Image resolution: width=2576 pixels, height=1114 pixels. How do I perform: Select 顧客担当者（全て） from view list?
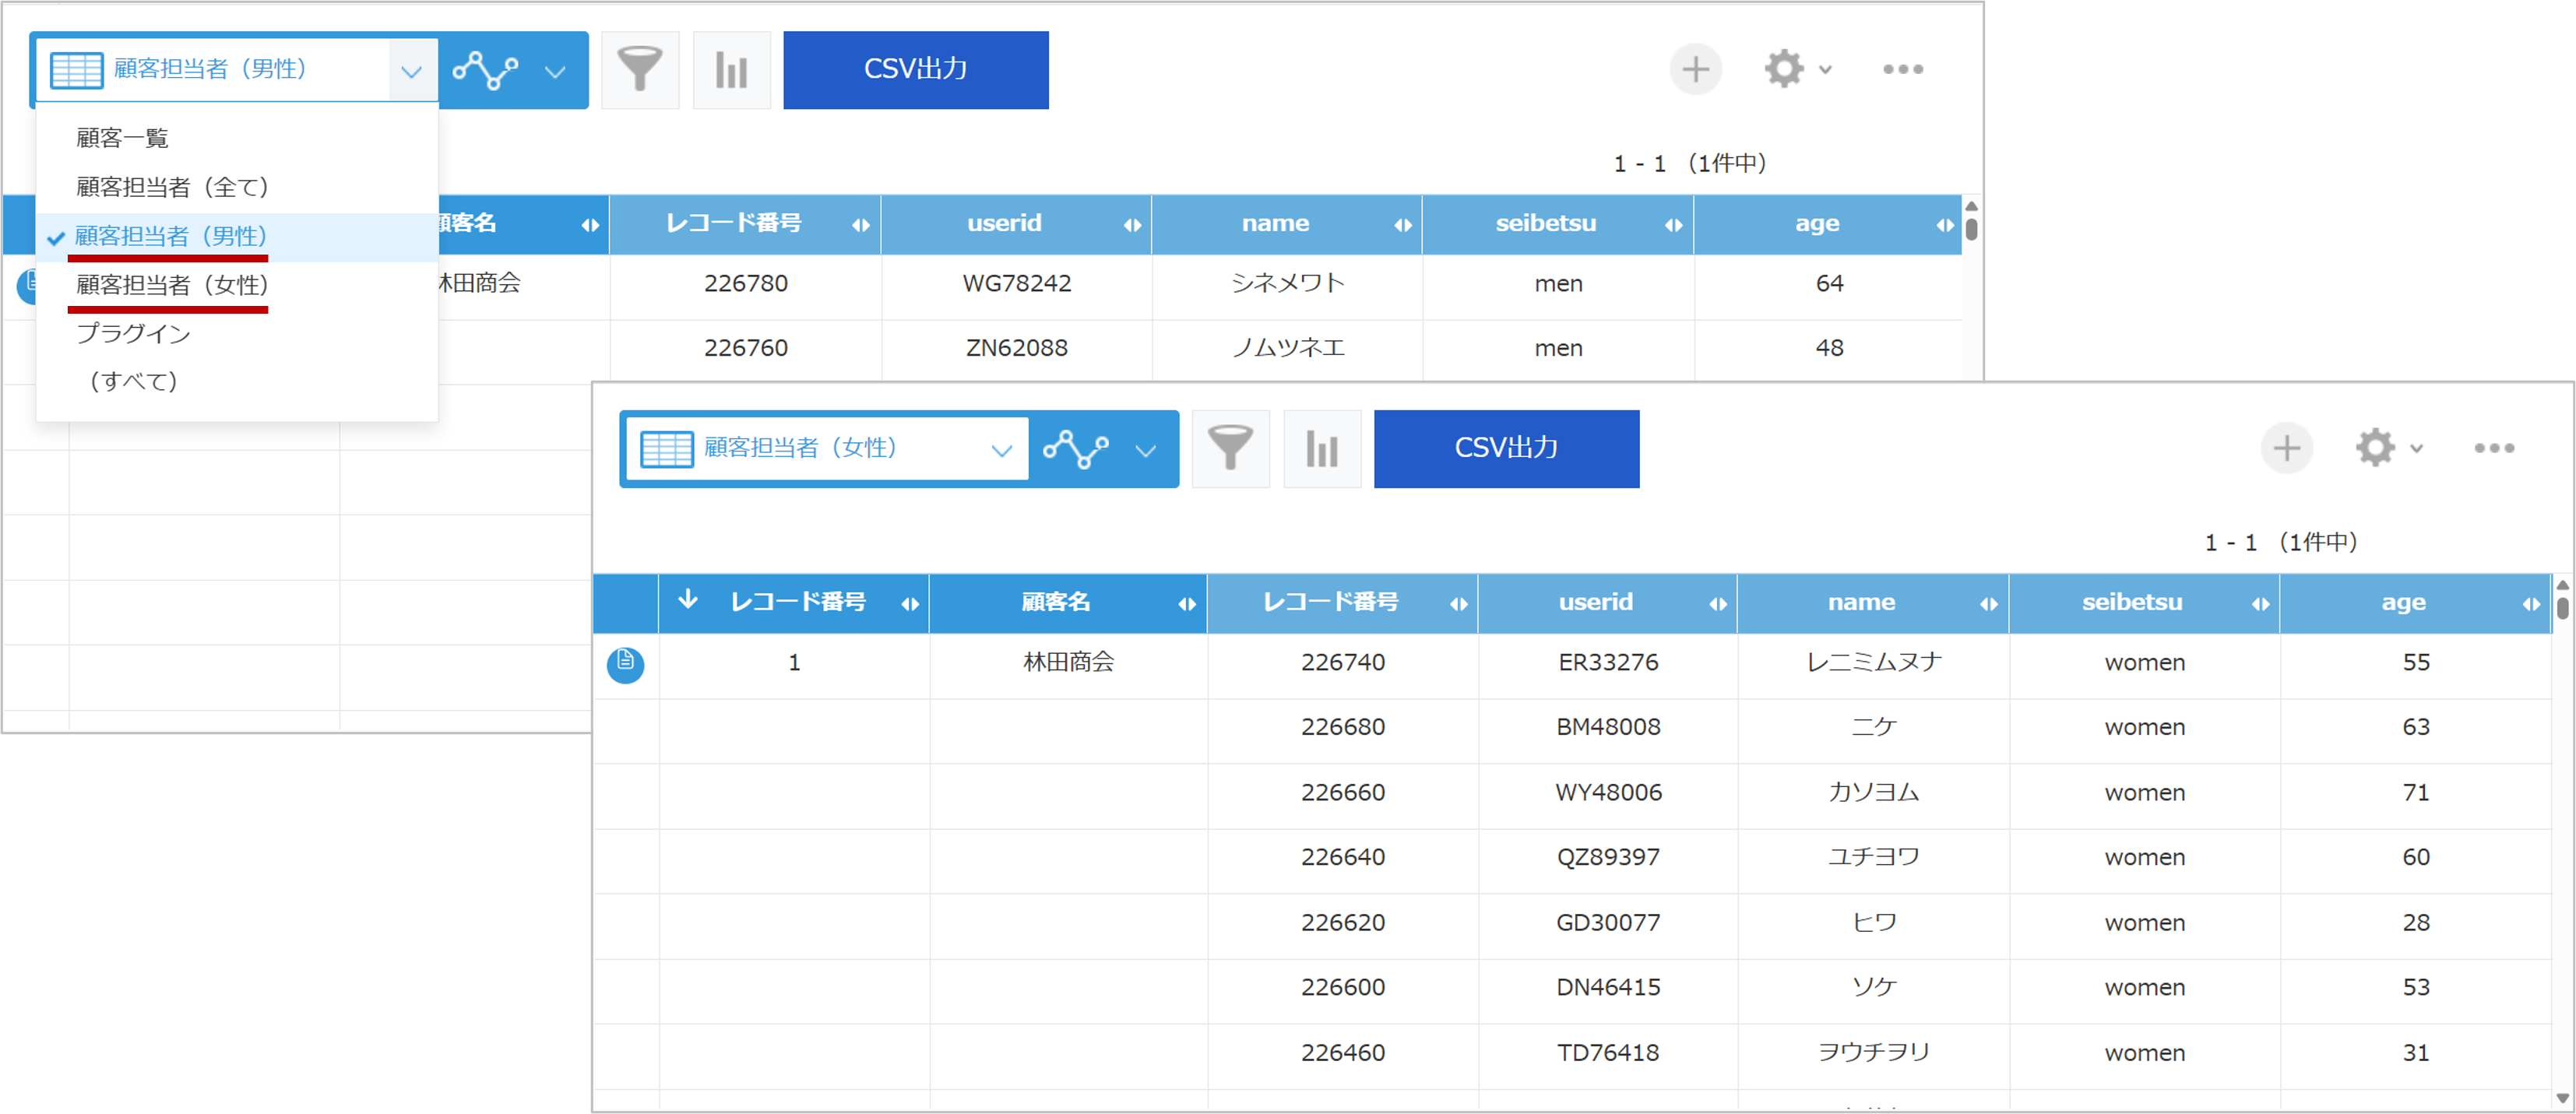237,187
